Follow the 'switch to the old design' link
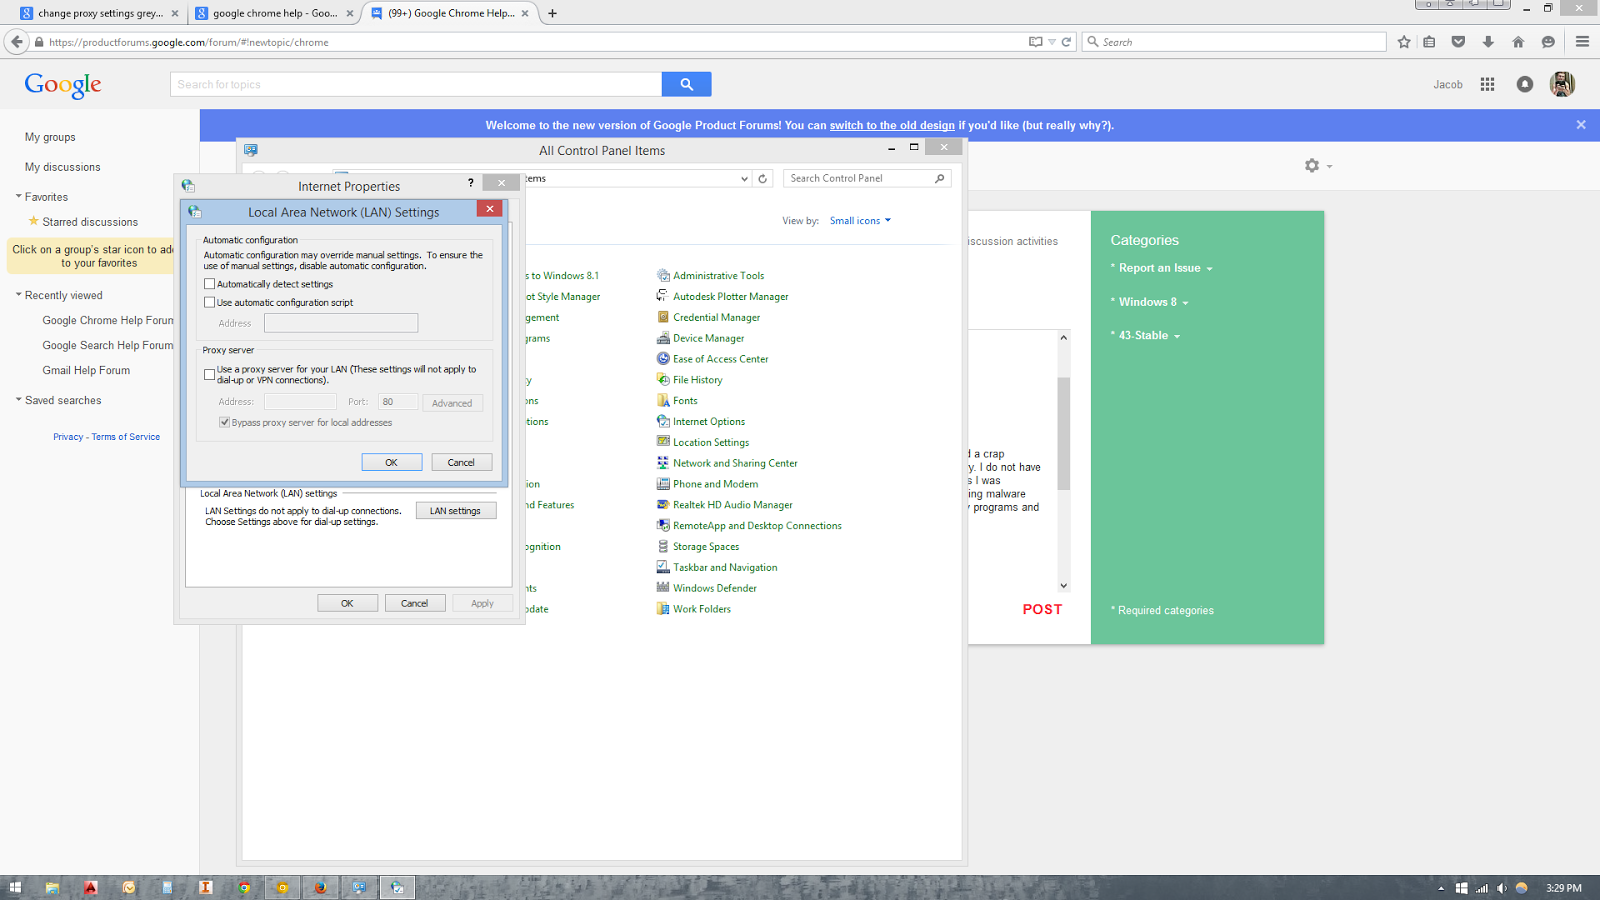This screenshot has width=1600, height=900. (892, 125)
